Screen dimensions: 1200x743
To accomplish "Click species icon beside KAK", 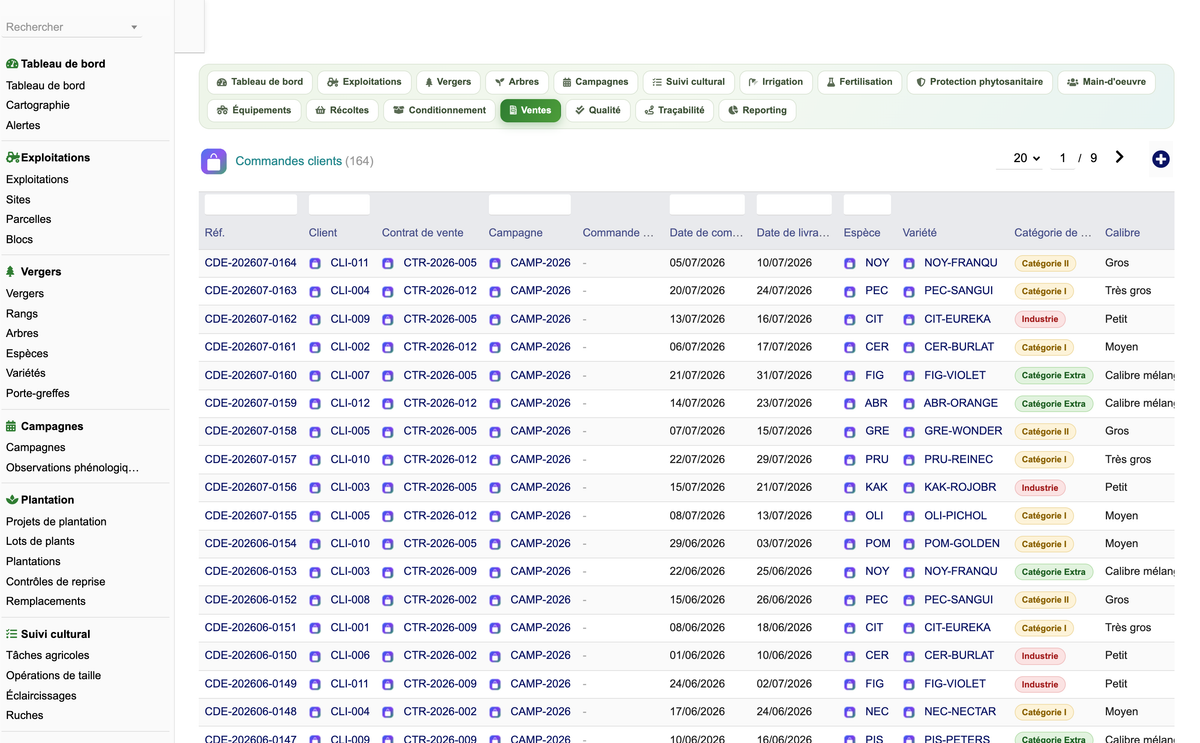I will (850, 488).
